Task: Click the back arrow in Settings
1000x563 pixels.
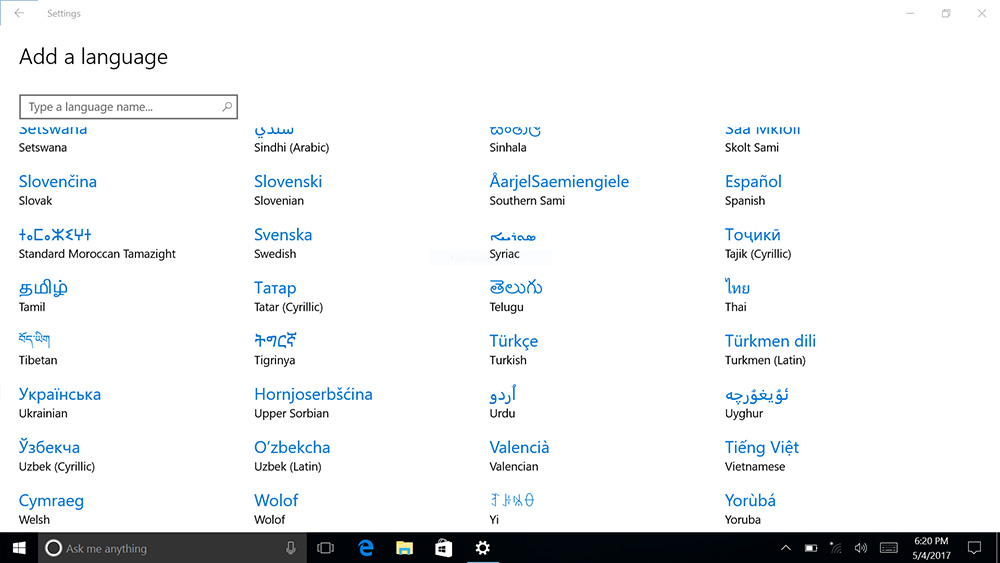Action: coord(19,14)
